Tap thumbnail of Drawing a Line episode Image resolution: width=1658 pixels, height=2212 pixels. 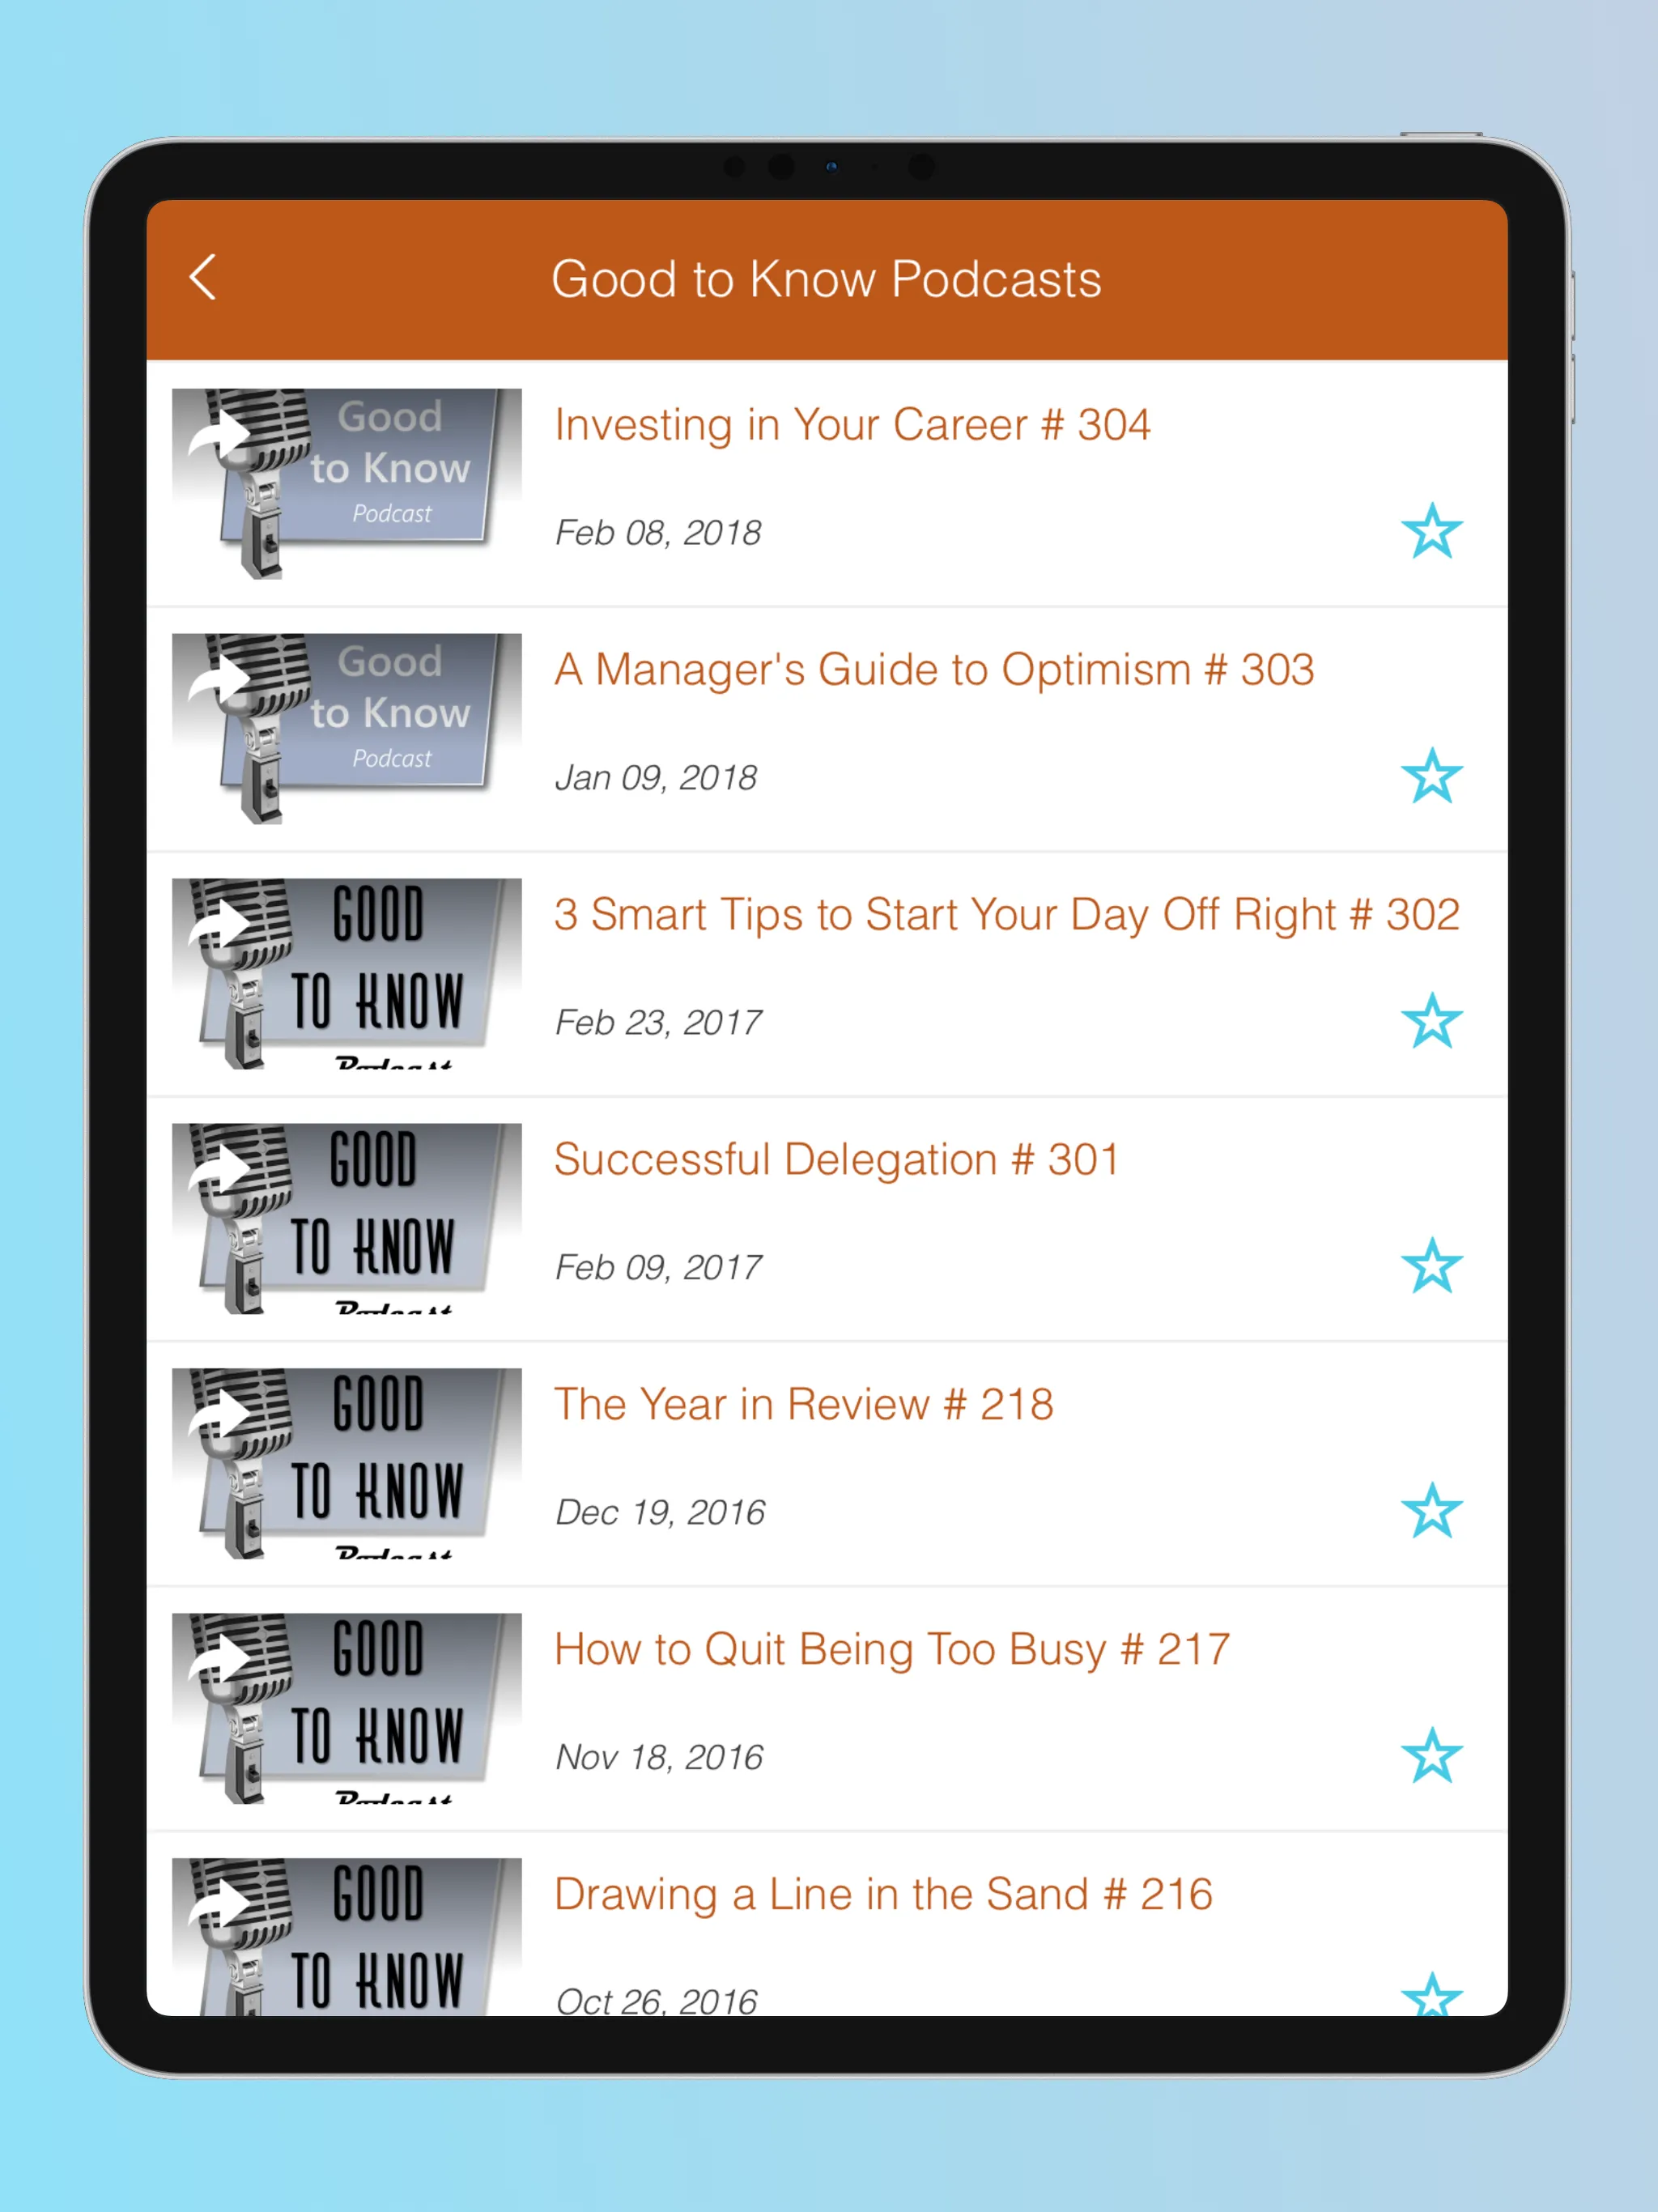coord(347,1937)
